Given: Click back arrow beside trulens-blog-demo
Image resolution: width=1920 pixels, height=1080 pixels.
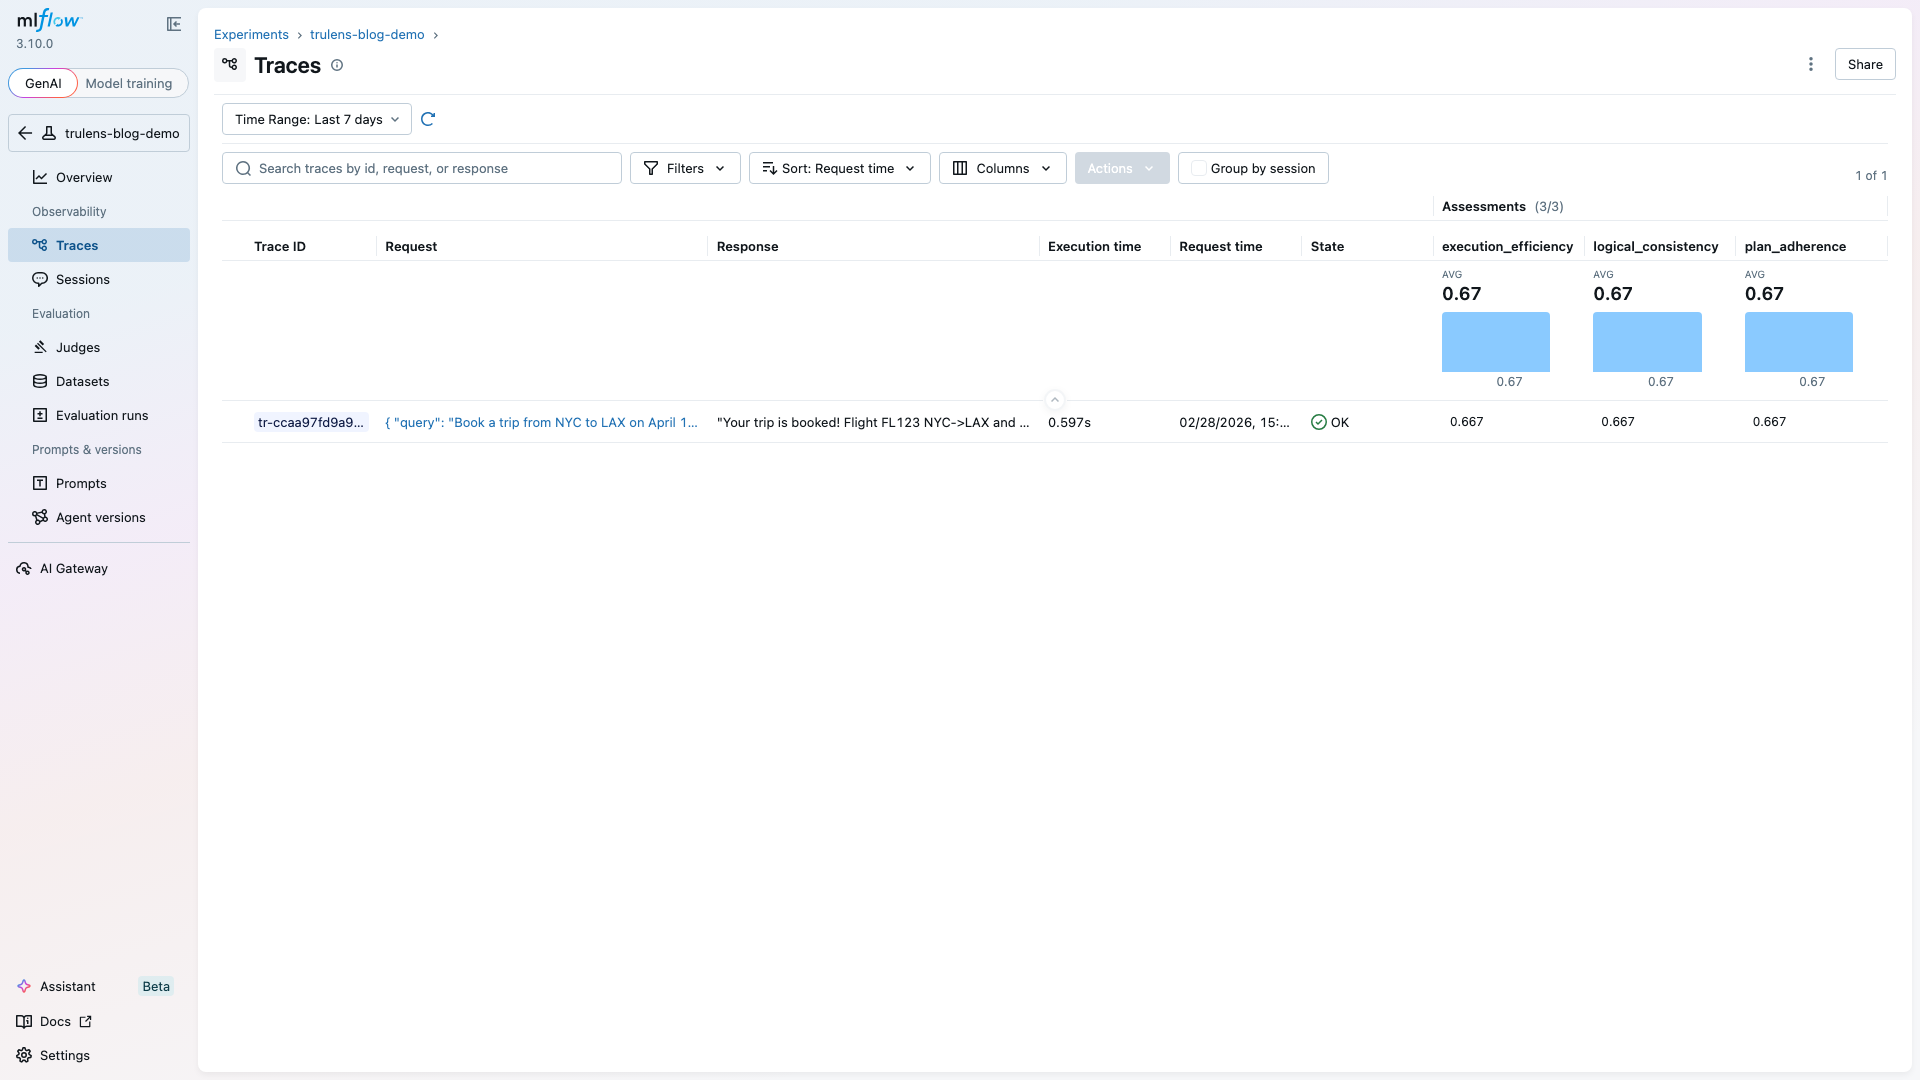Looking at the screenshot, I should click(26, 133).
